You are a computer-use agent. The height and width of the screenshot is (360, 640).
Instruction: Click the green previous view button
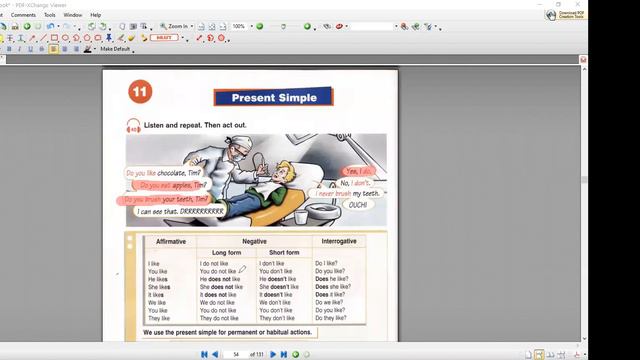[296, 354]
